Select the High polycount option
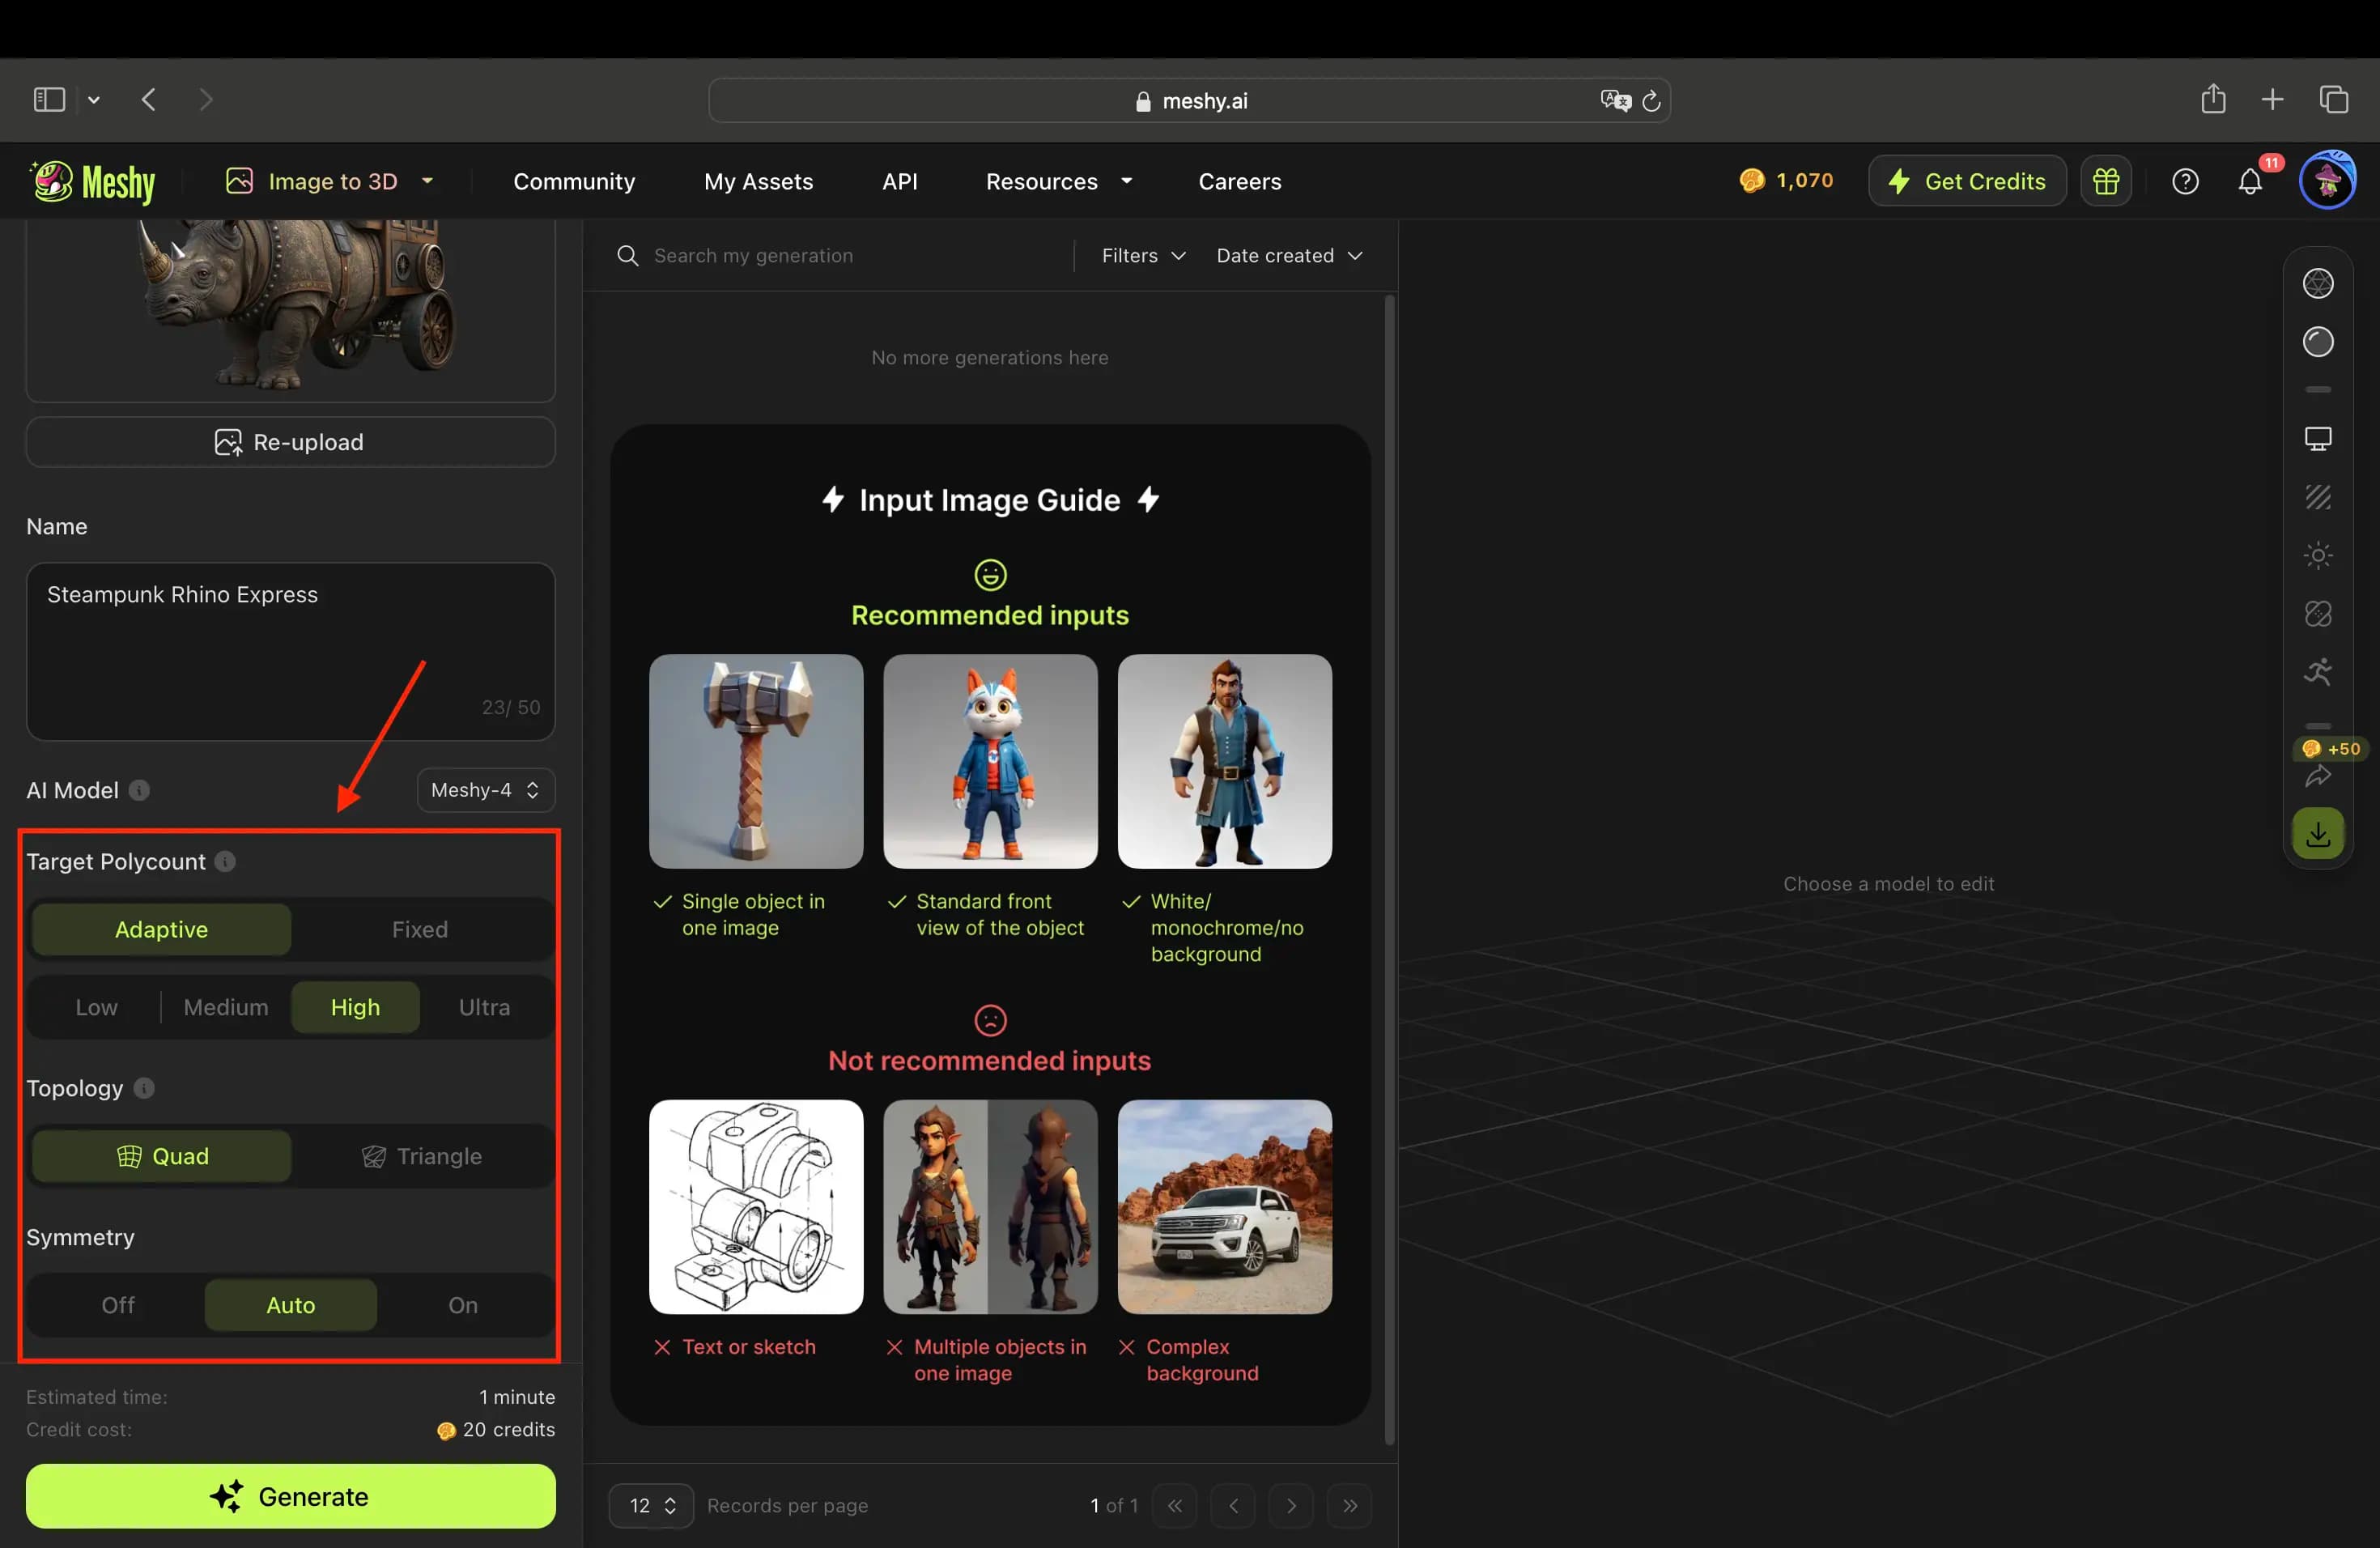This screenshot has width=2380, height=1548. click(355, 1005)
